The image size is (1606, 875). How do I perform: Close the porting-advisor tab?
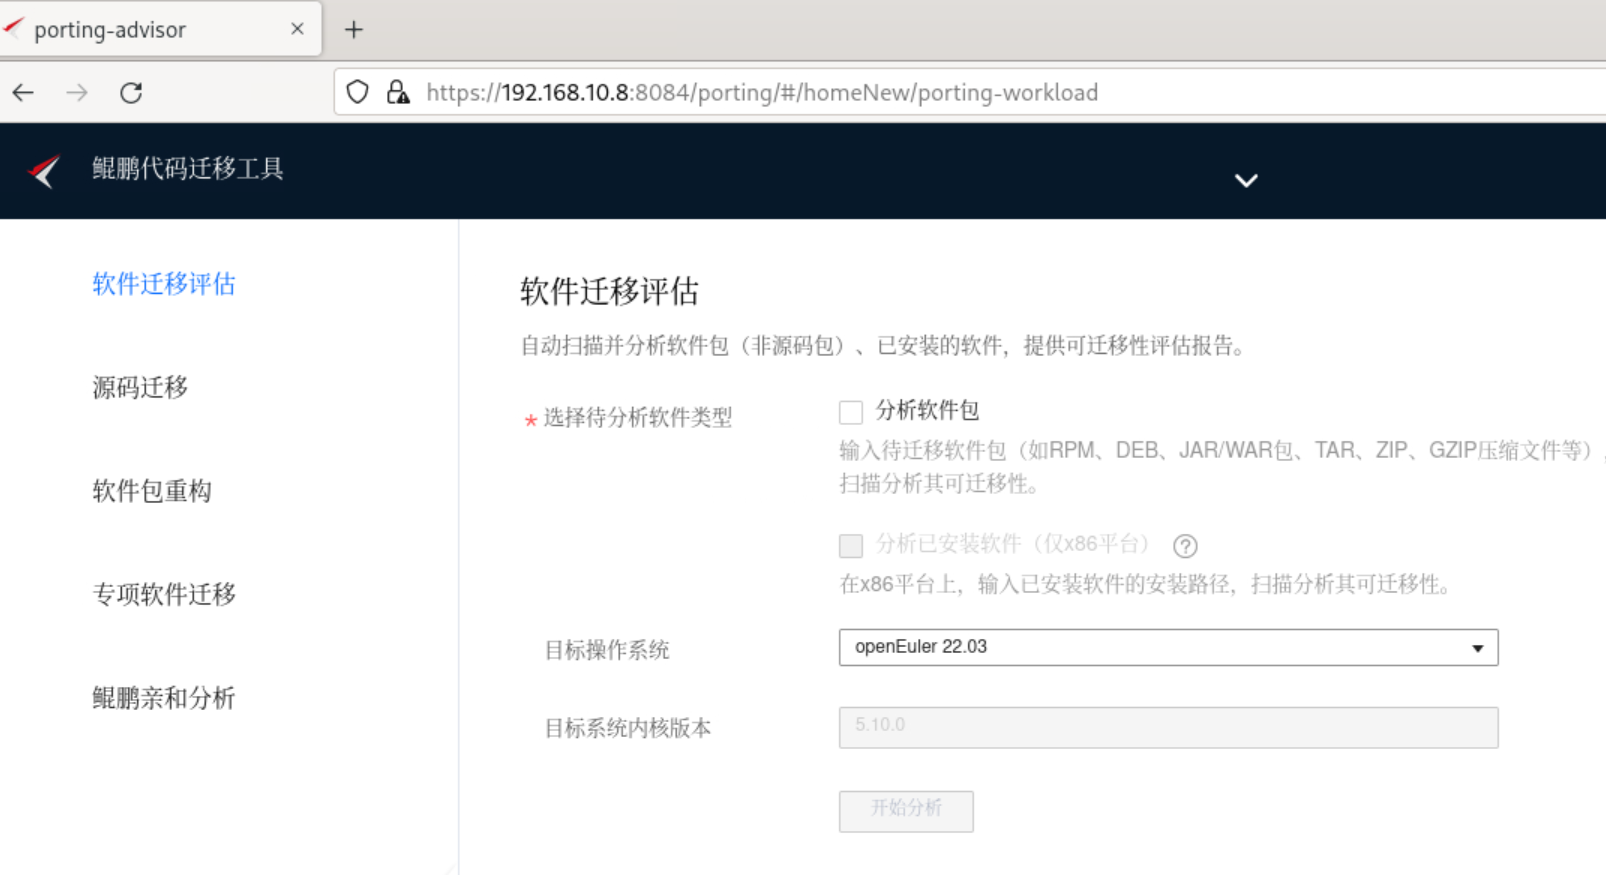(x=297, y=29)
